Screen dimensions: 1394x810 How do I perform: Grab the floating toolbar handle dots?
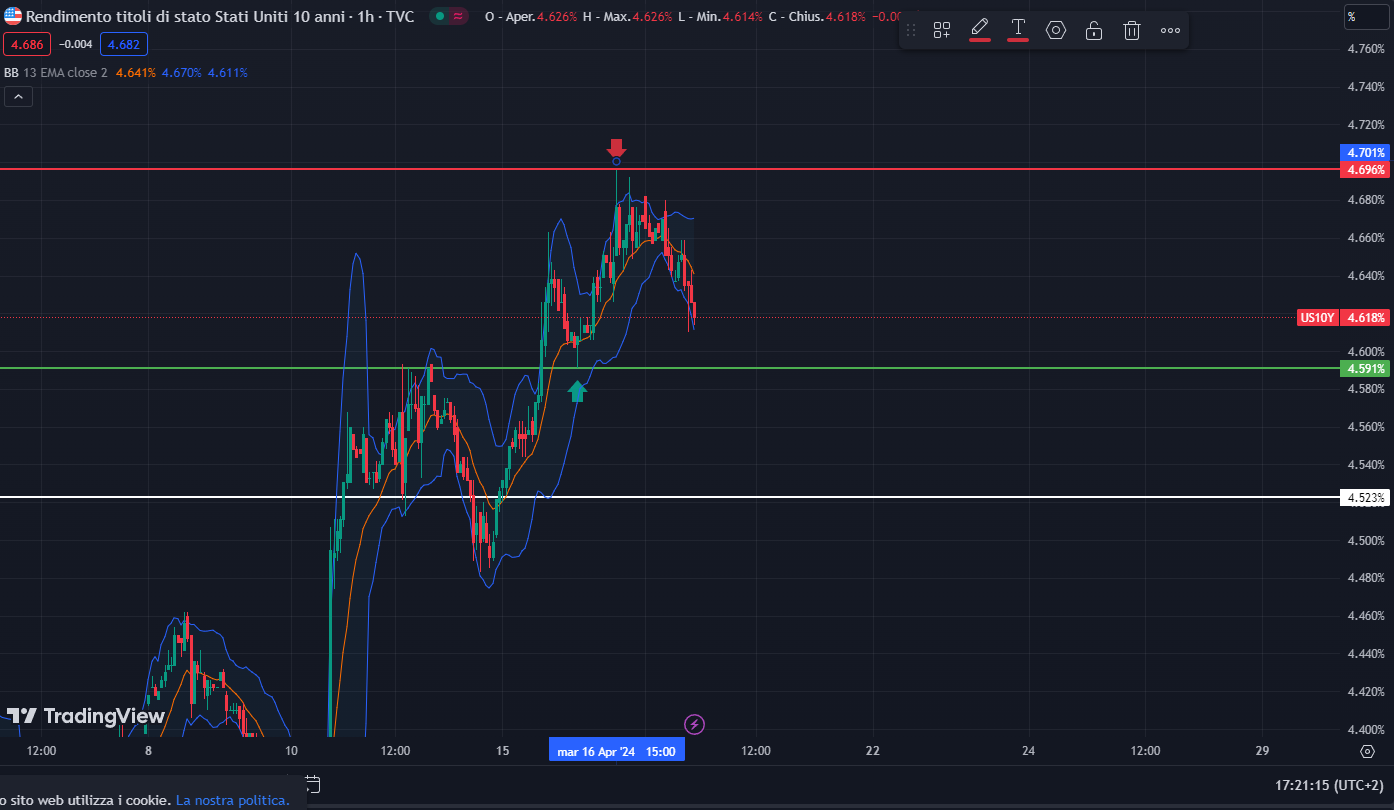911,30
